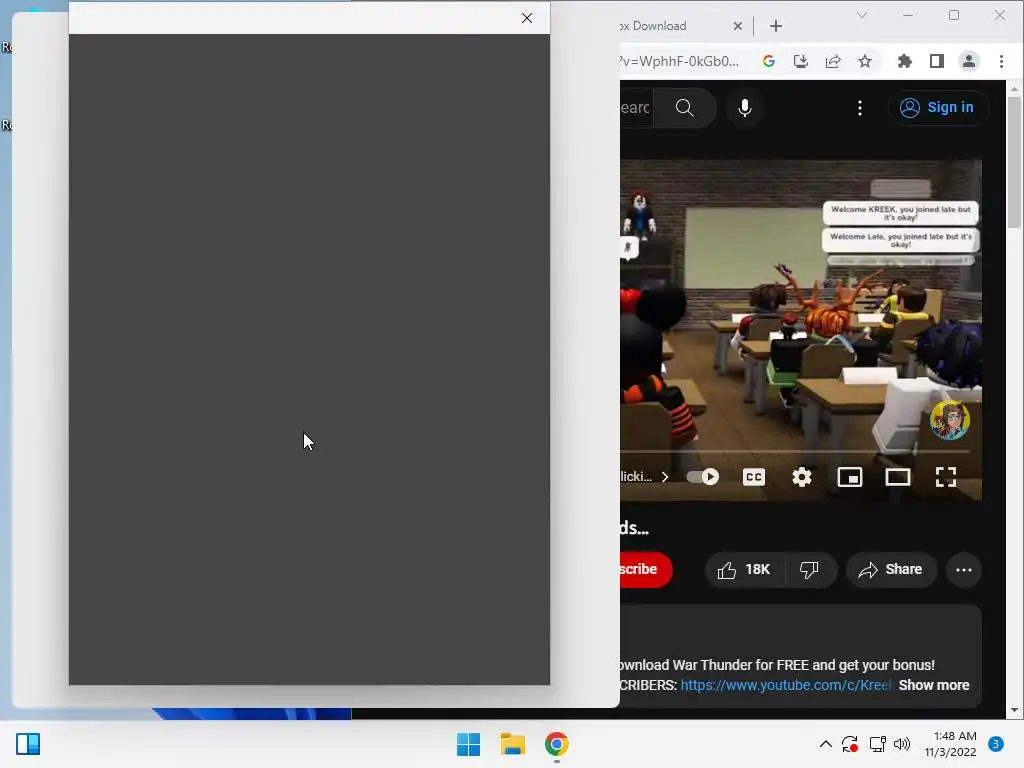Open Chrome side panel
The height and width of the screenshot is (768, 1024).
click(x=936, y=61)
